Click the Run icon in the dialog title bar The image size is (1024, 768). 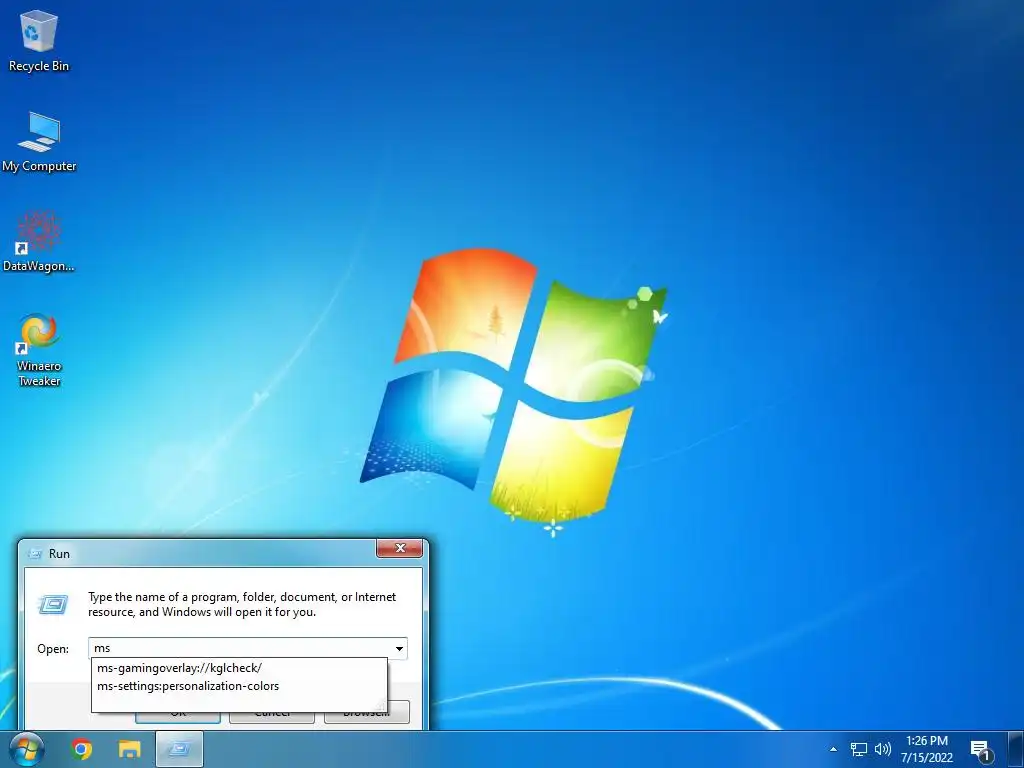(35, 554)
